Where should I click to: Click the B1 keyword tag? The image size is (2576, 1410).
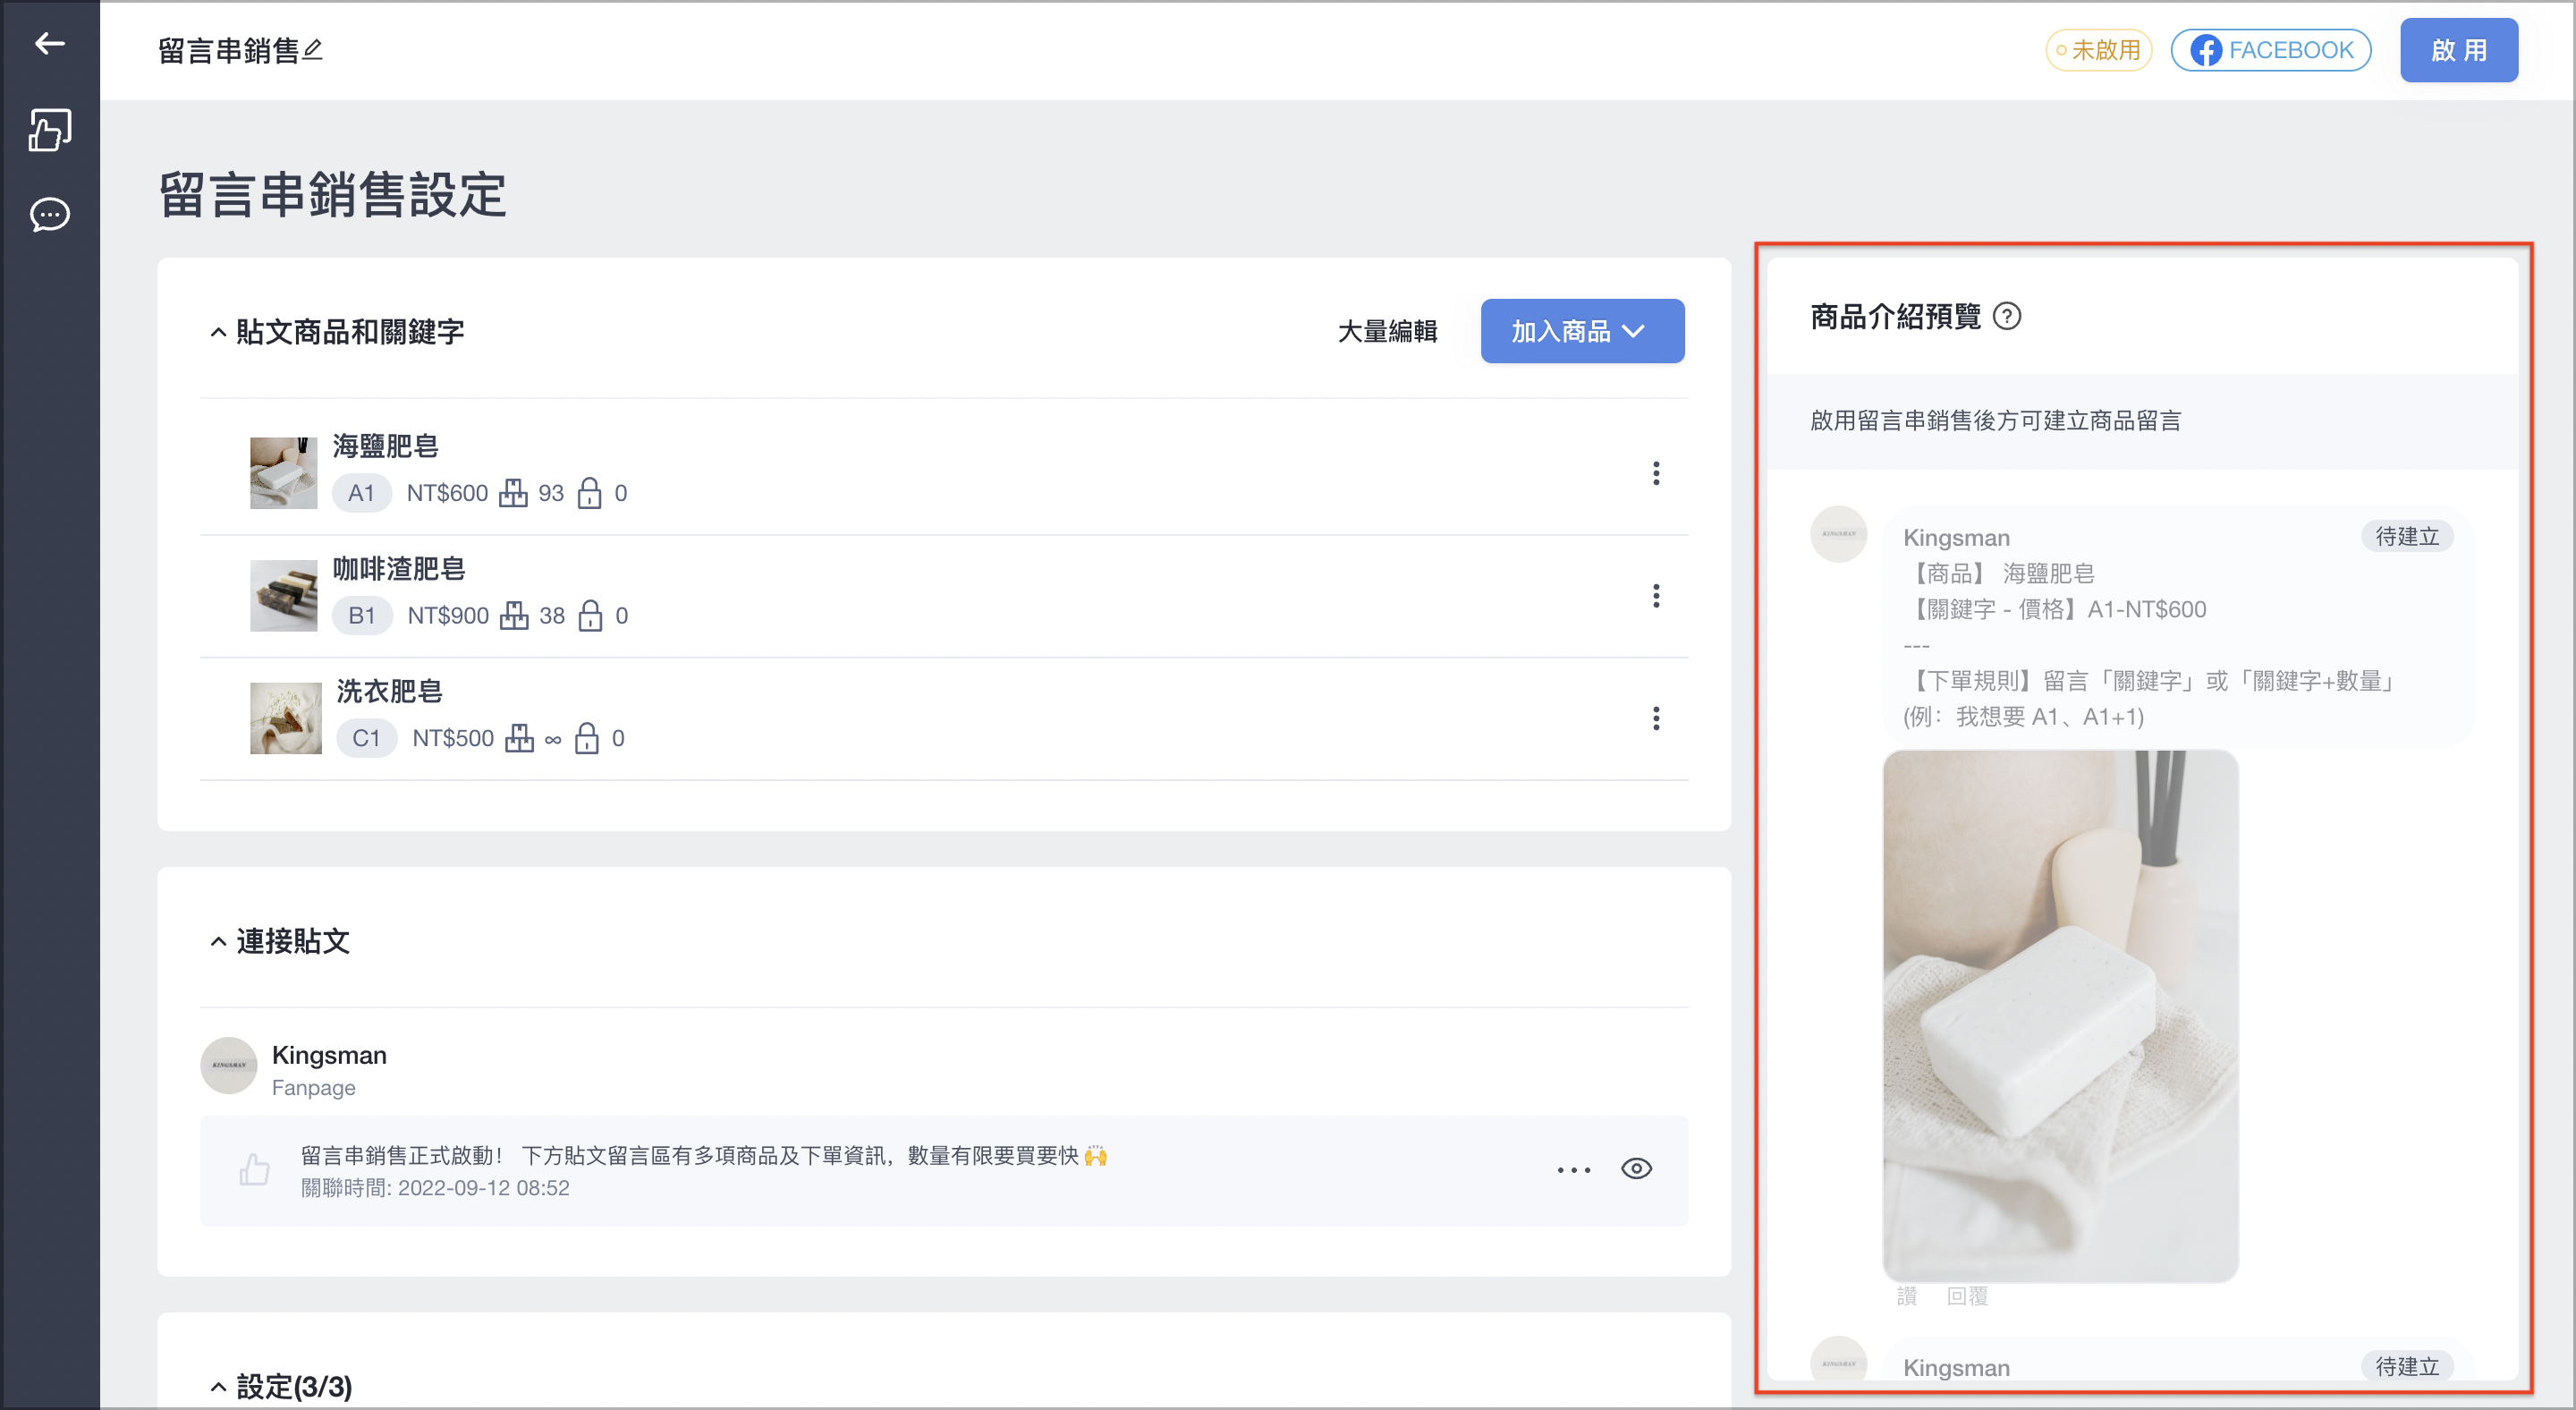362,615
